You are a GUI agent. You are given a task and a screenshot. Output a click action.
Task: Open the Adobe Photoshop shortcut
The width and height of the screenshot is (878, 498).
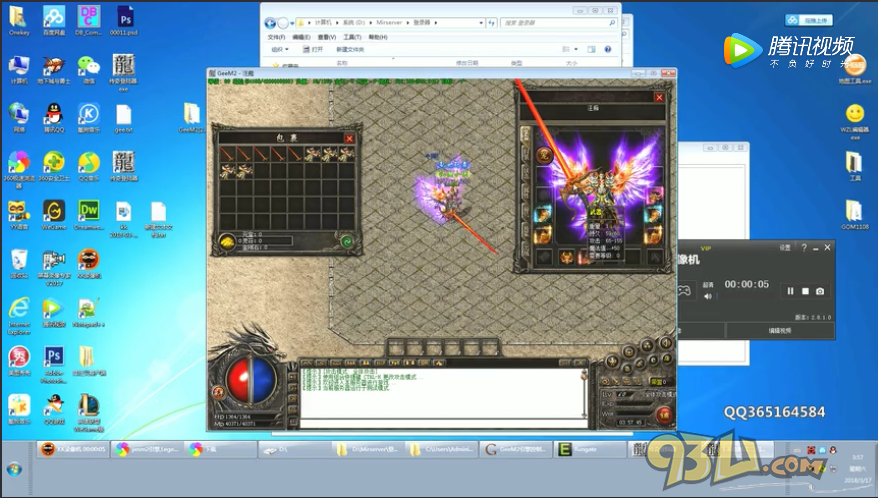pyautogui.click(x=54, y=365)
